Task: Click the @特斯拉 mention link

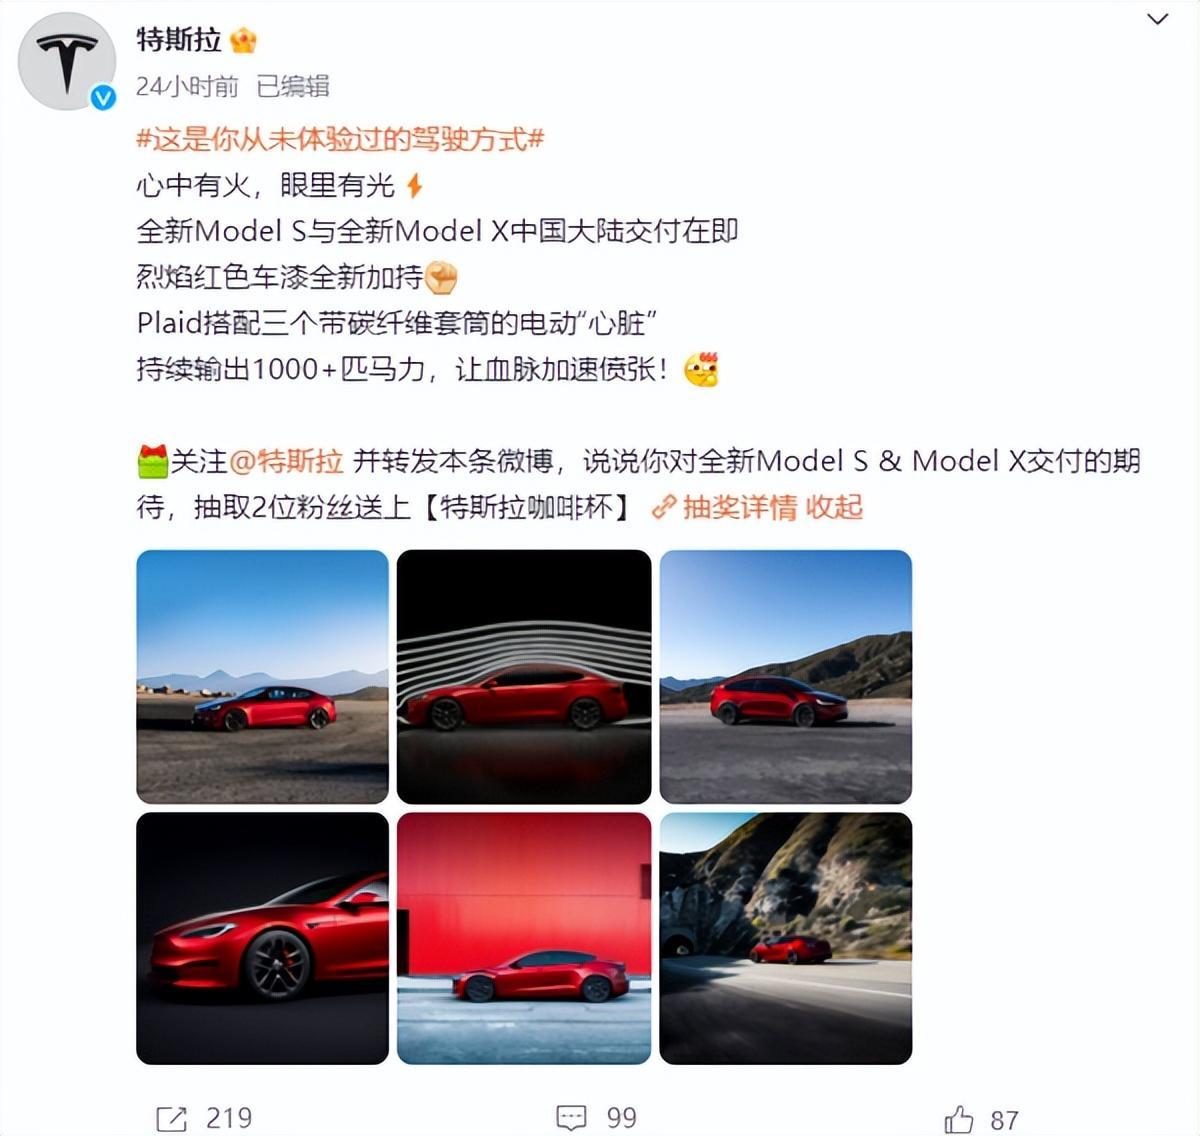Action: click(x=286, y=461)
